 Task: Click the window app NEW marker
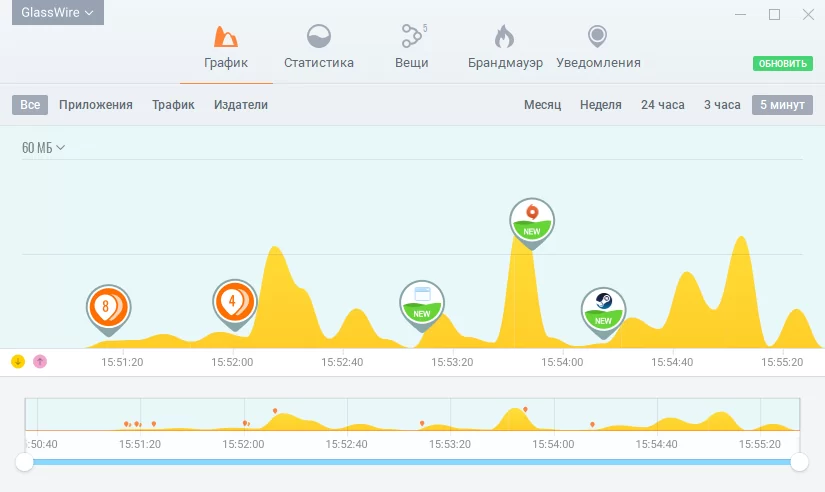point(422,305)
